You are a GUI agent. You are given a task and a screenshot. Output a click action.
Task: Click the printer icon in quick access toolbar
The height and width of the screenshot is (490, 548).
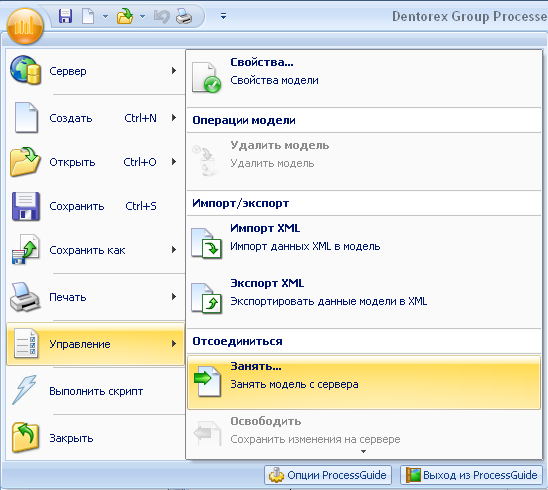point(184,16)
